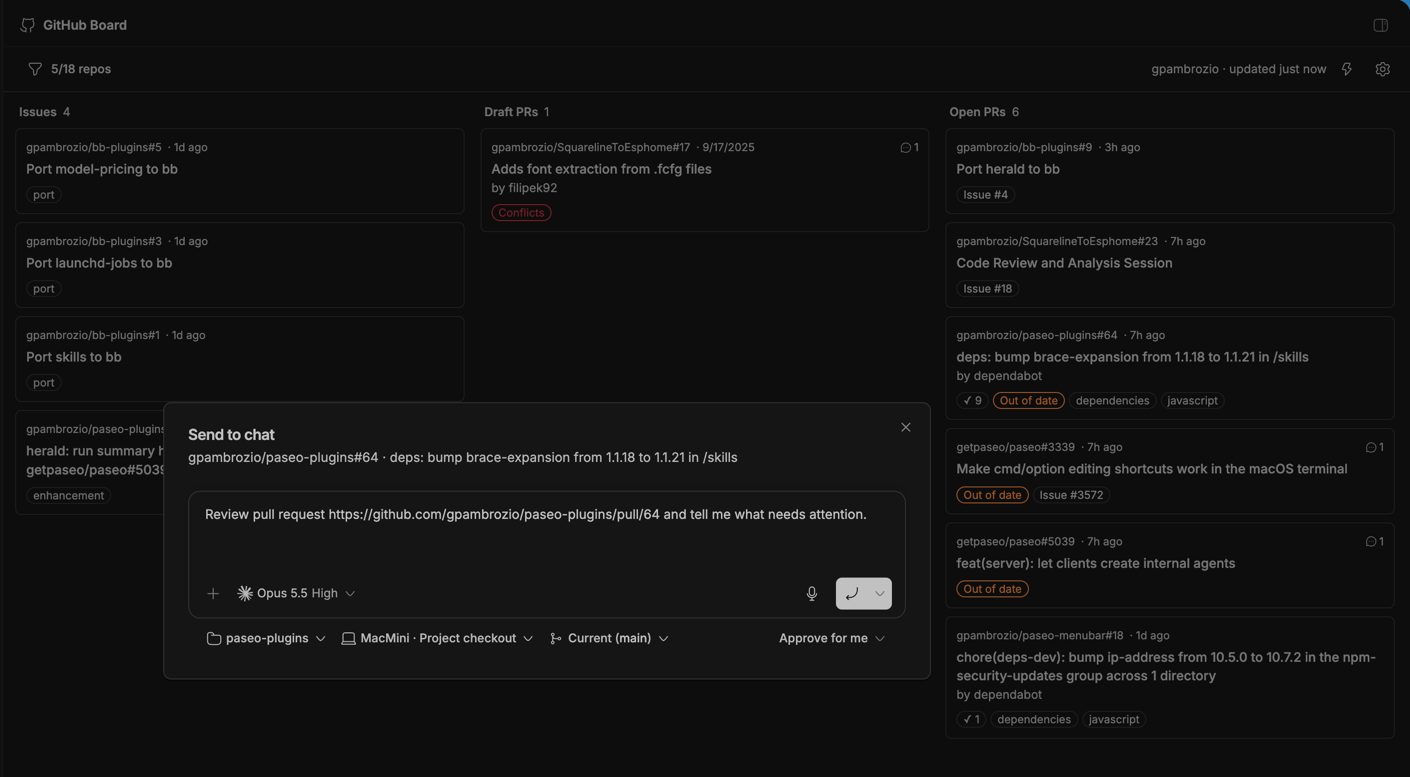Open MacMini Project checkout dropdown

437,639
